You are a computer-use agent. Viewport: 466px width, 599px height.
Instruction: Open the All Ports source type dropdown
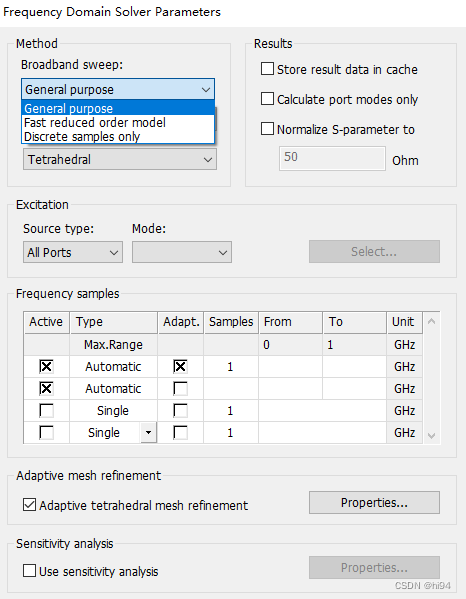73,252
